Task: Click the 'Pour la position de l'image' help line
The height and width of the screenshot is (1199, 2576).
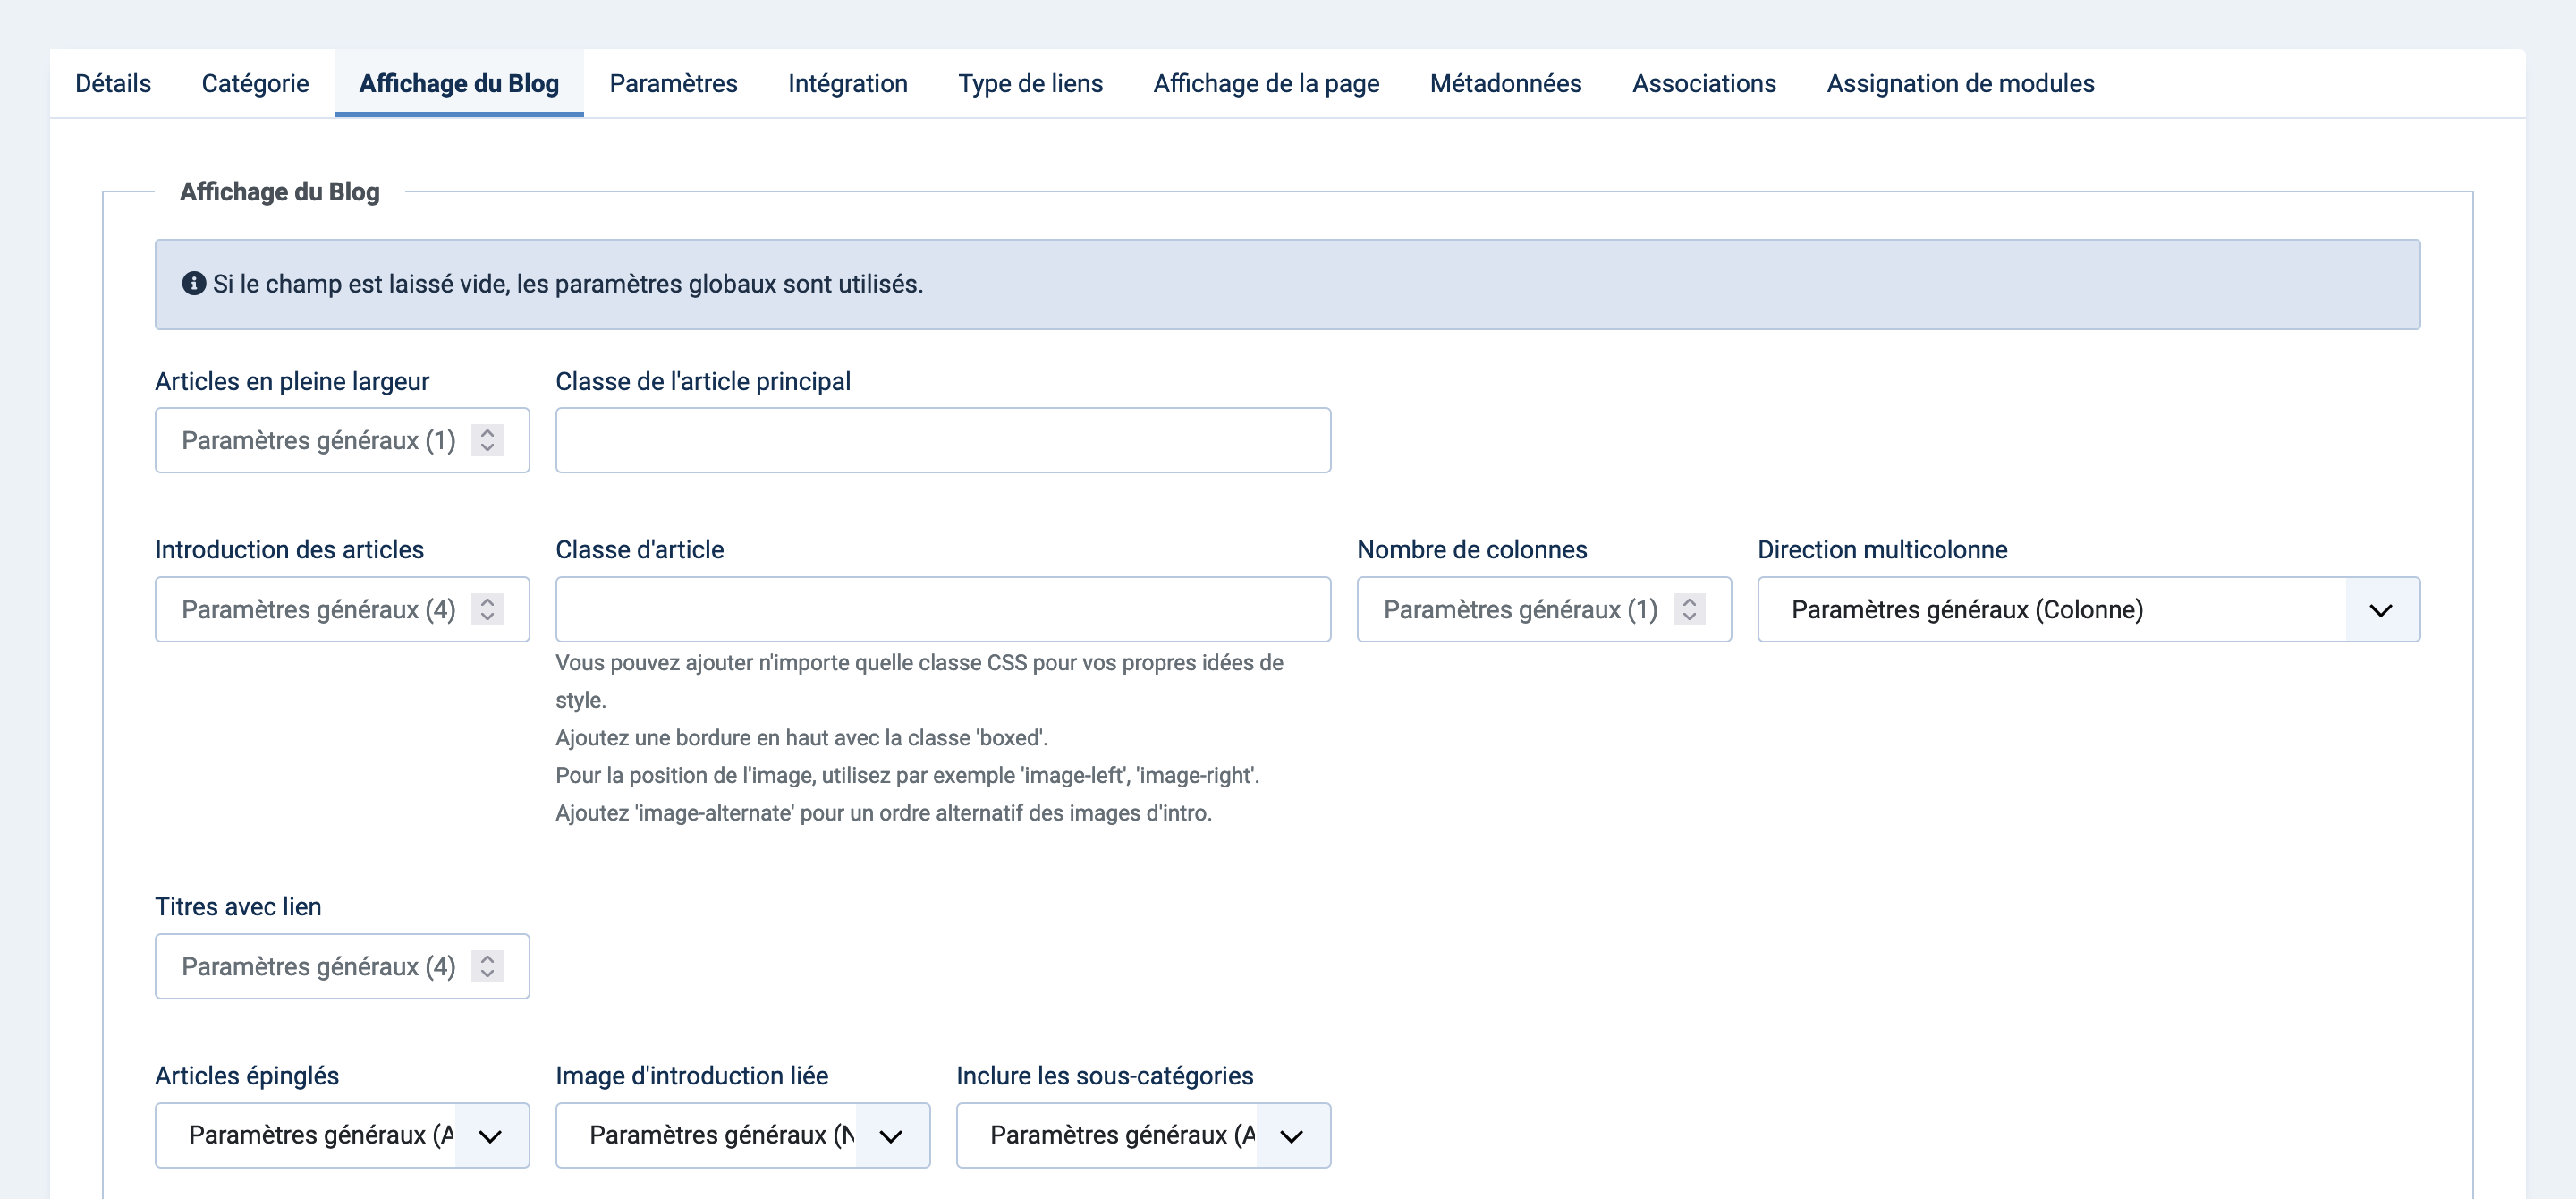Action: pyautogui.click(x=907, y=775)
